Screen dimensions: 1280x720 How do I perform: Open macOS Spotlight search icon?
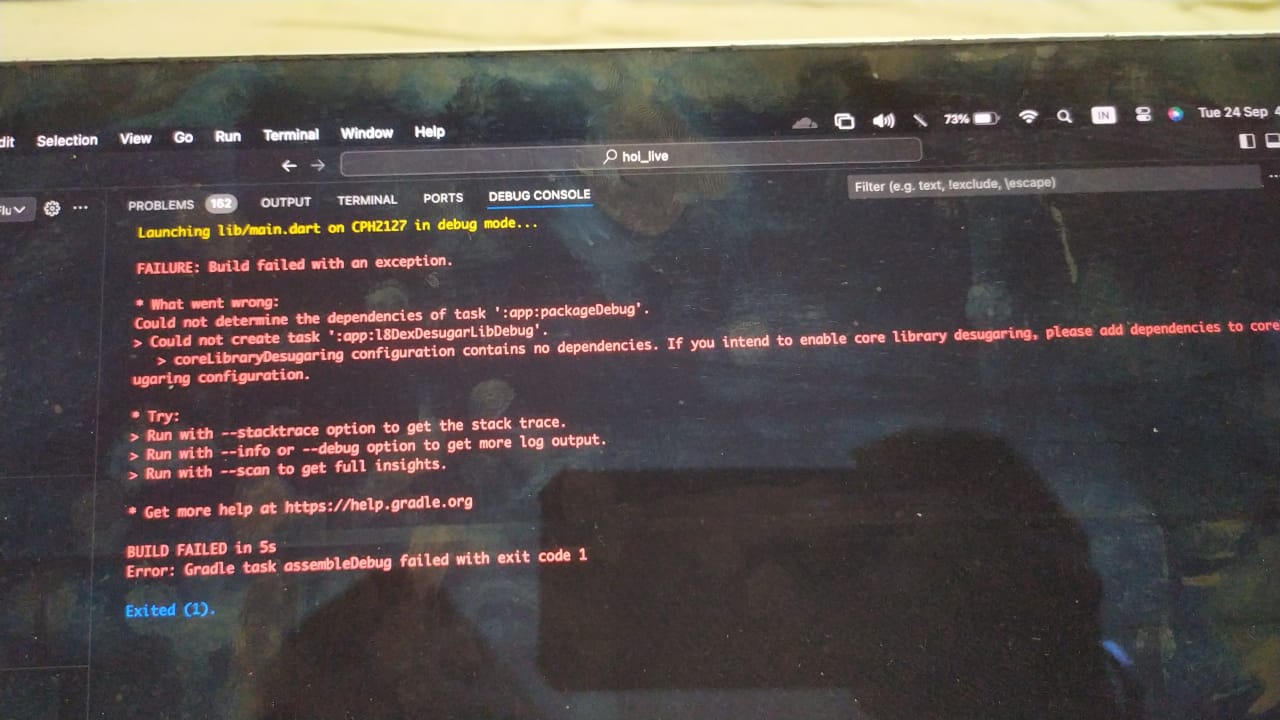pos(1064,117)
